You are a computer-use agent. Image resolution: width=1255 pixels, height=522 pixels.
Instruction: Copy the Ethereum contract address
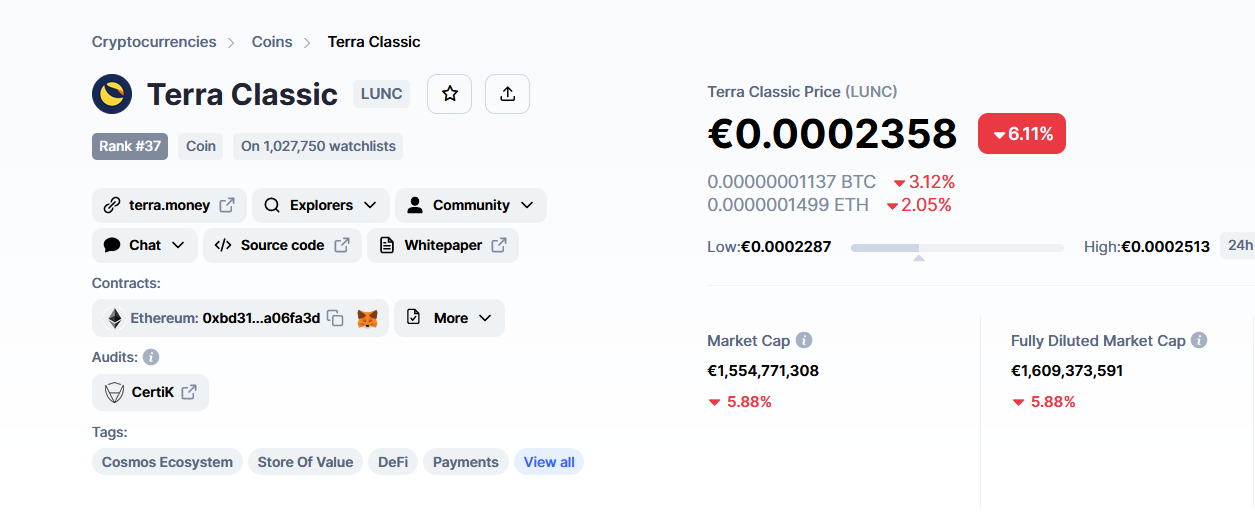pos(336,318)
